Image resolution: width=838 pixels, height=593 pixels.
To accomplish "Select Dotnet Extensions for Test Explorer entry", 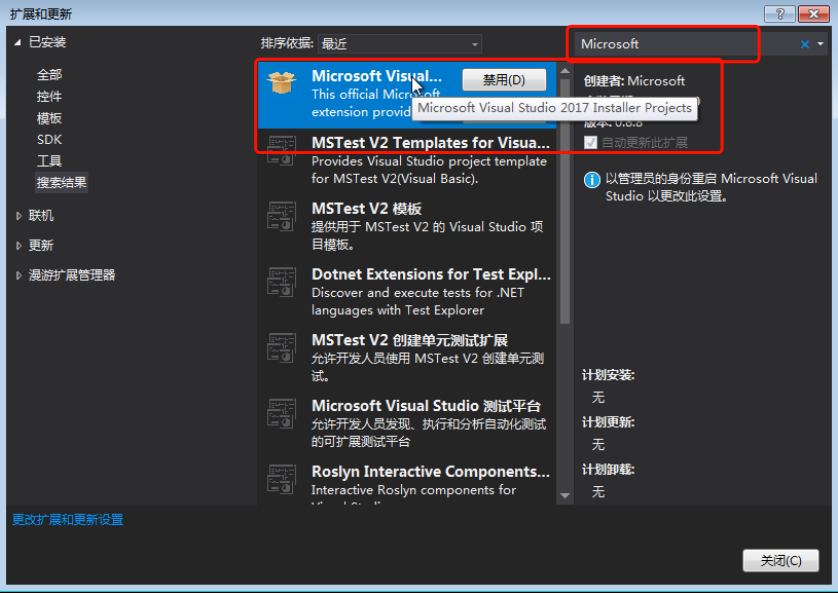I will 407,292.
